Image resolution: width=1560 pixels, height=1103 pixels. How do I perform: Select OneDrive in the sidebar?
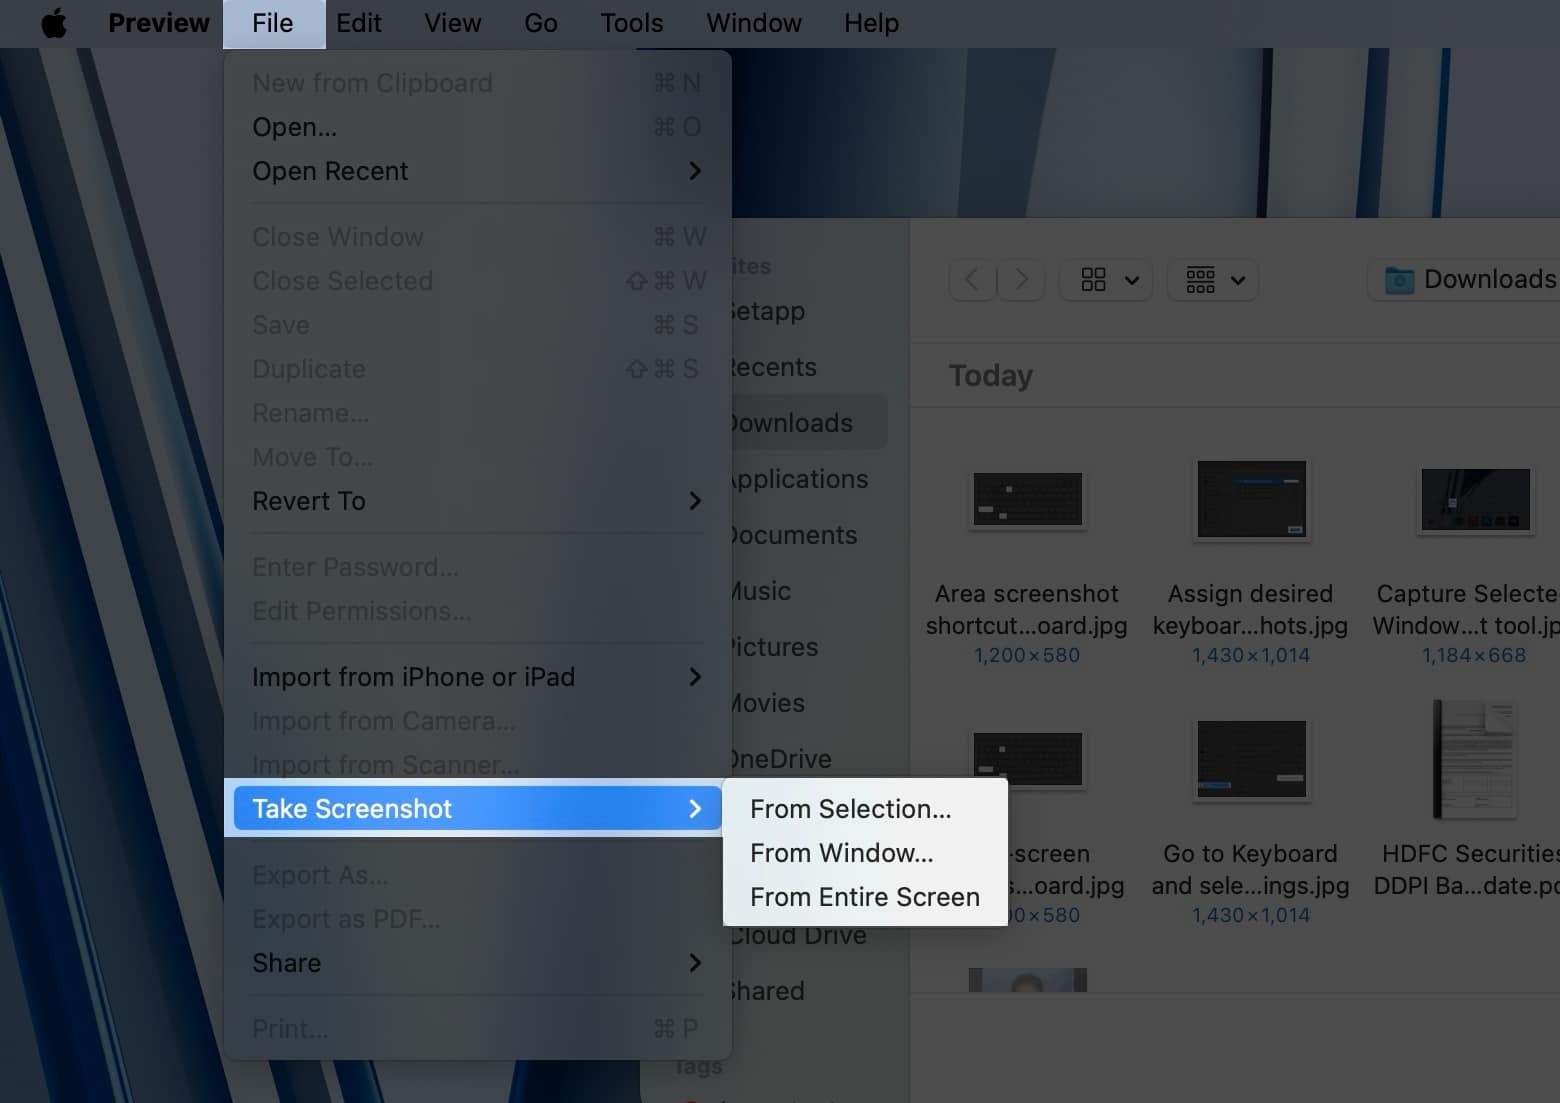click(780, 759)
